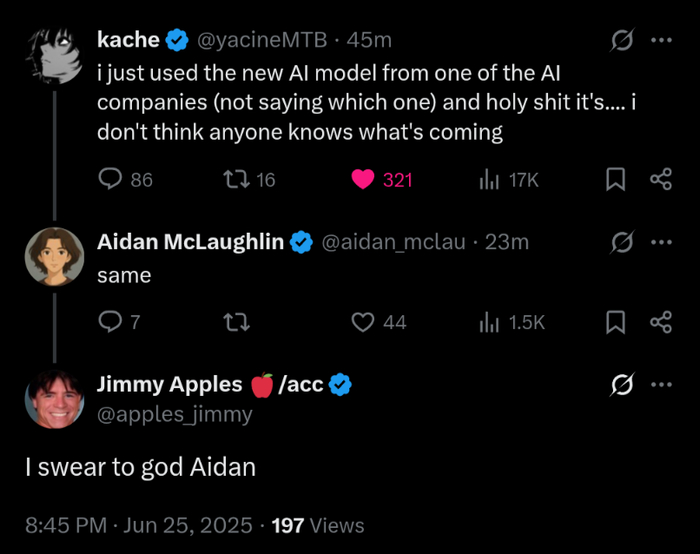Retweet kache's post with 16 reposts
This screenshot has height=554, width=700.
(236, 180)
